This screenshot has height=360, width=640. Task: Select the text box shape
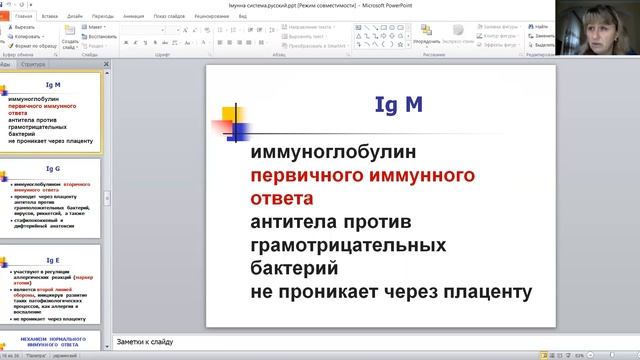pyautogui.click(x=358, y=28)
